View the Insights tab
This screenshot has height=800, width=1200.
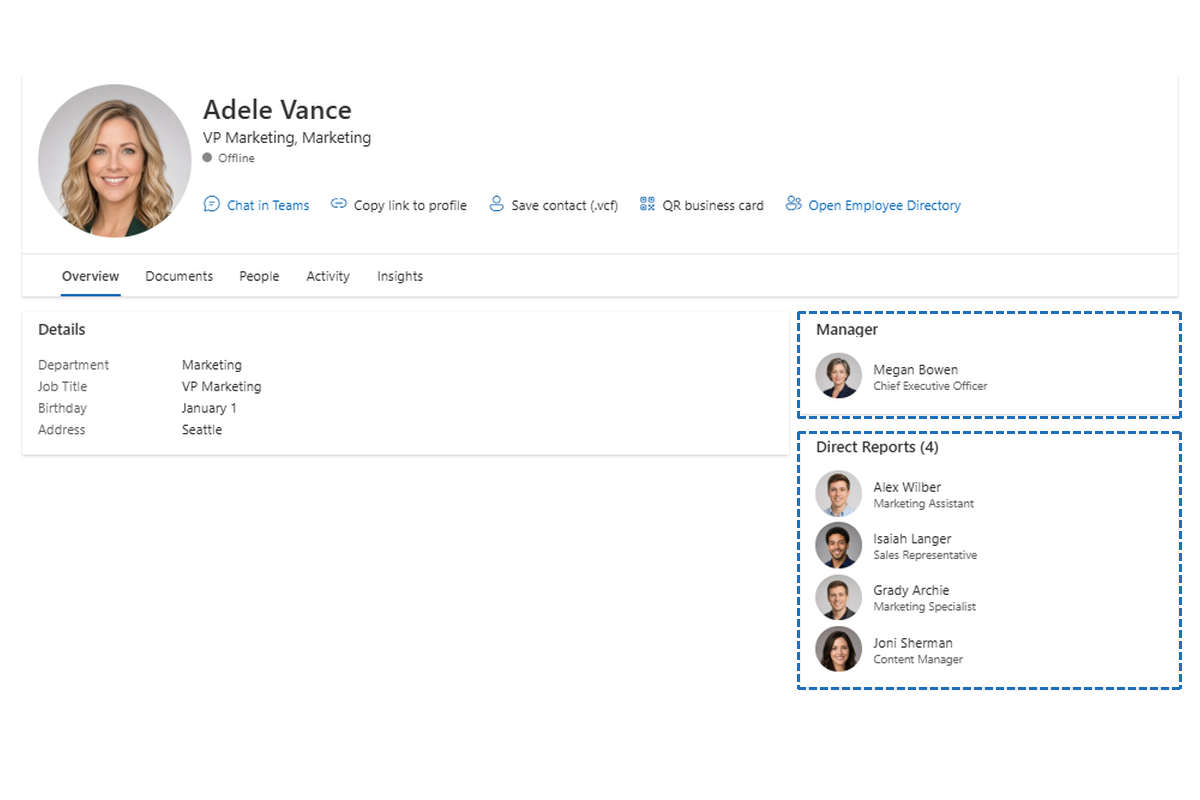click(400, 276)
